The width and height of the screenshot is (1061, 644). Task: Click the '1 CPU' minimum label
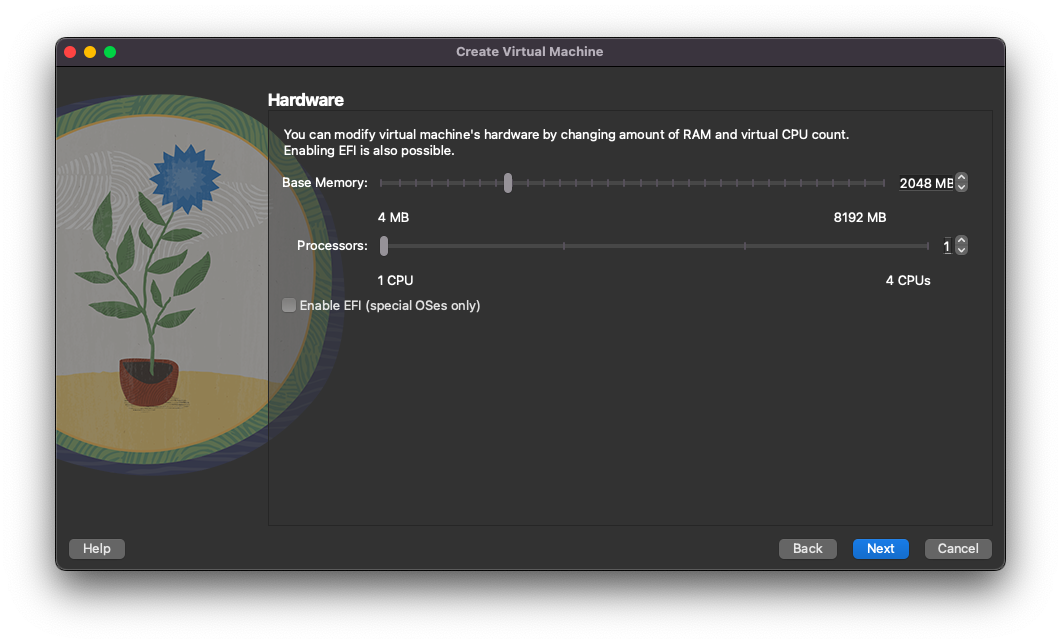click(x=395, y=280)
